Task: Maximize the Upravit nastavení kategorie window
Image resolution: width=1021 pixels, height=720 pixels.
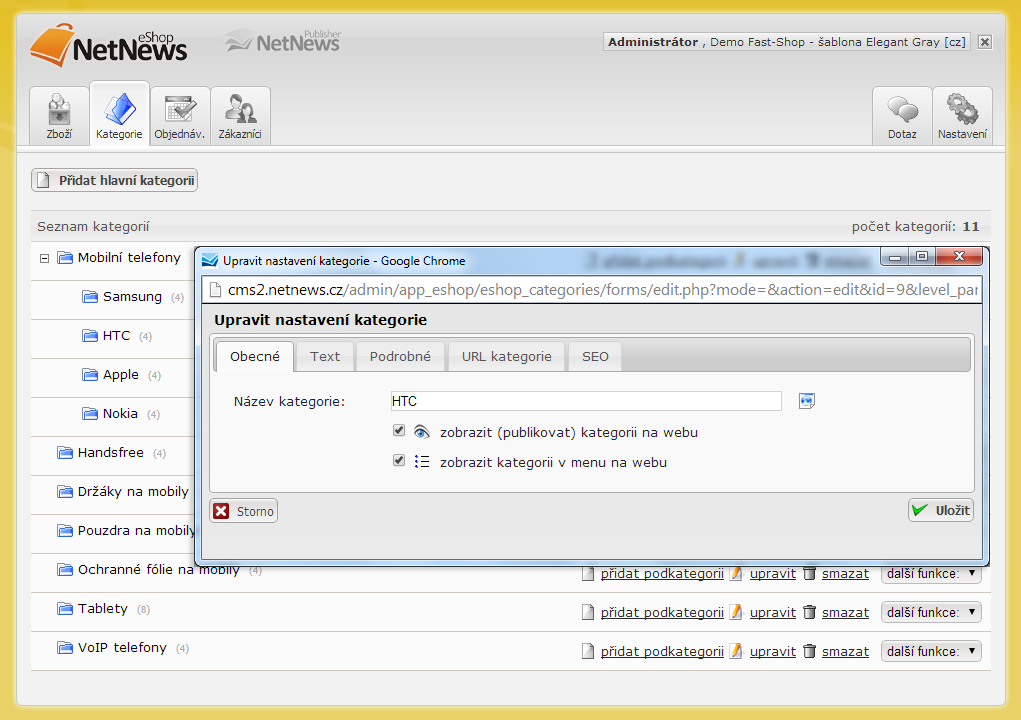Action: pos(922,256)
